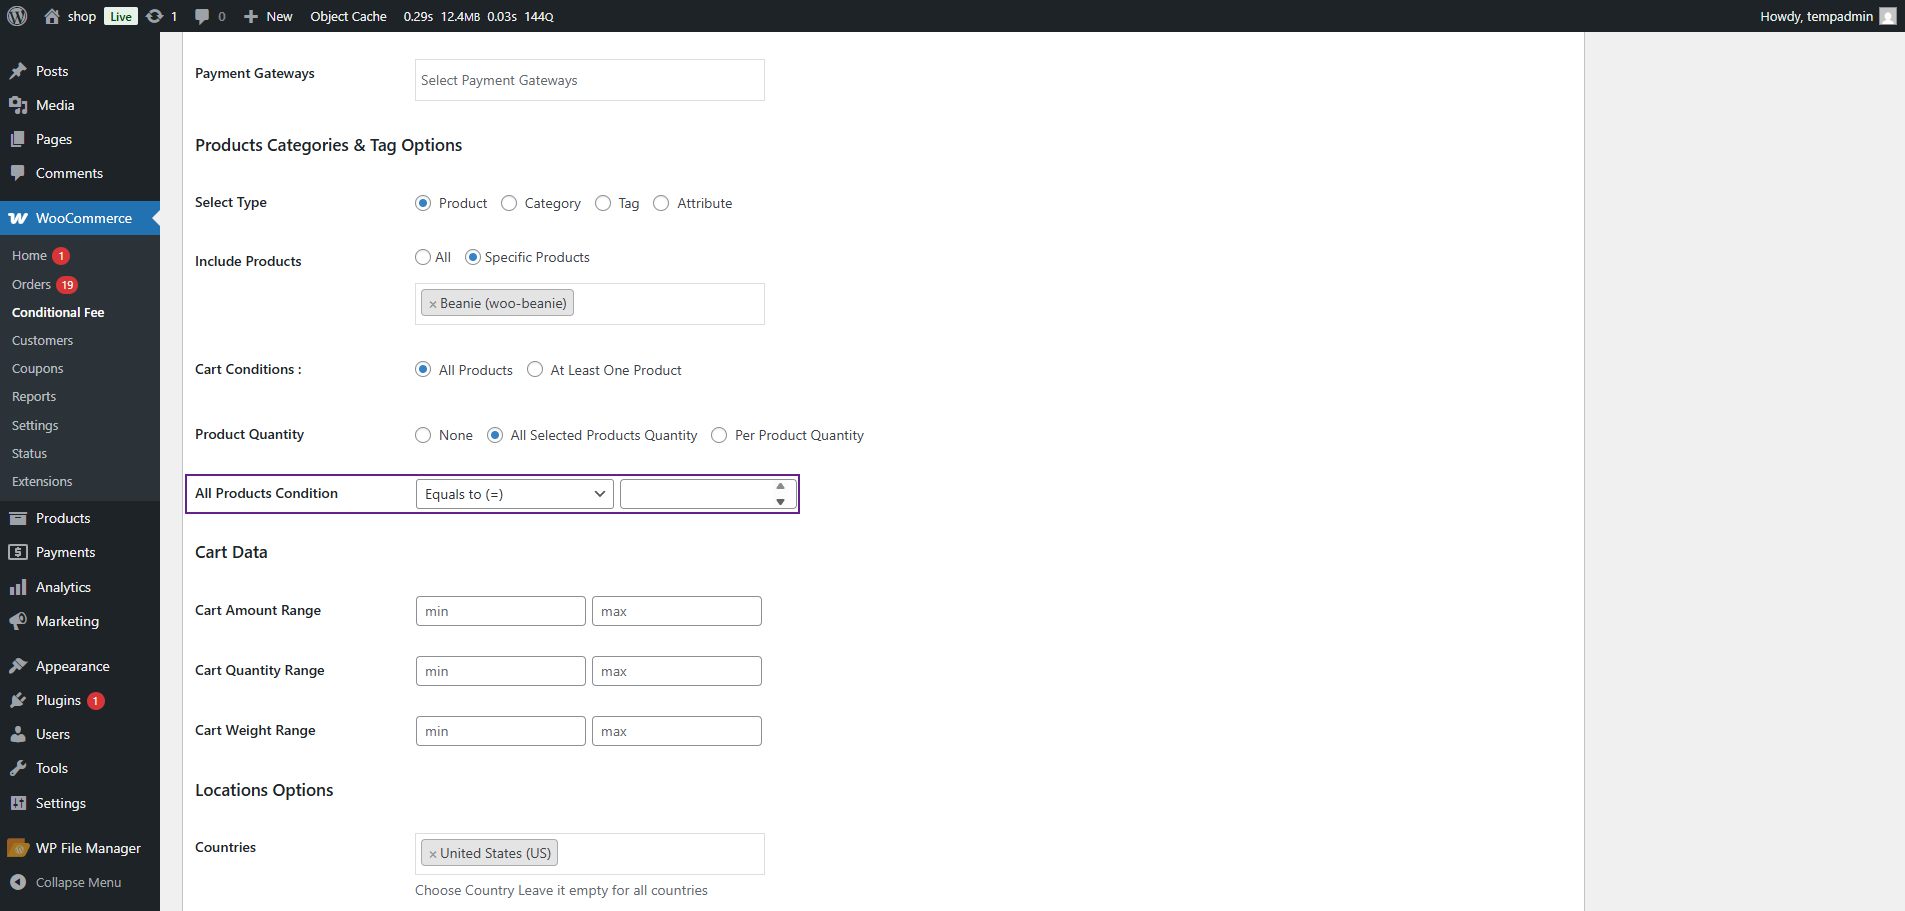Focus Cart Weight Range max field
The width and height of the screenshot is (1905, 911).
tap(677, 731)
